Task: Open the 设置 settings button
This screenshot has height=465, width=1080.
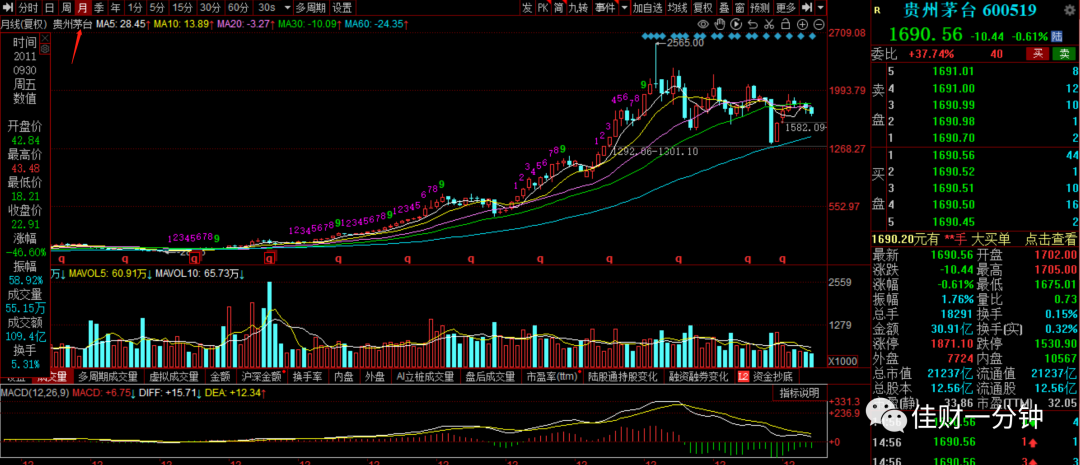Action: point(342,8)
